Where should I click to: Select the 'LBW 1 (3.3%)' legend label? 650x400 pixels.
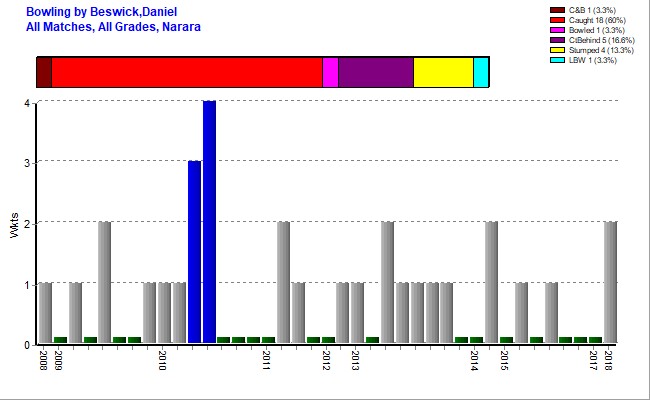[x=593, y=60]
